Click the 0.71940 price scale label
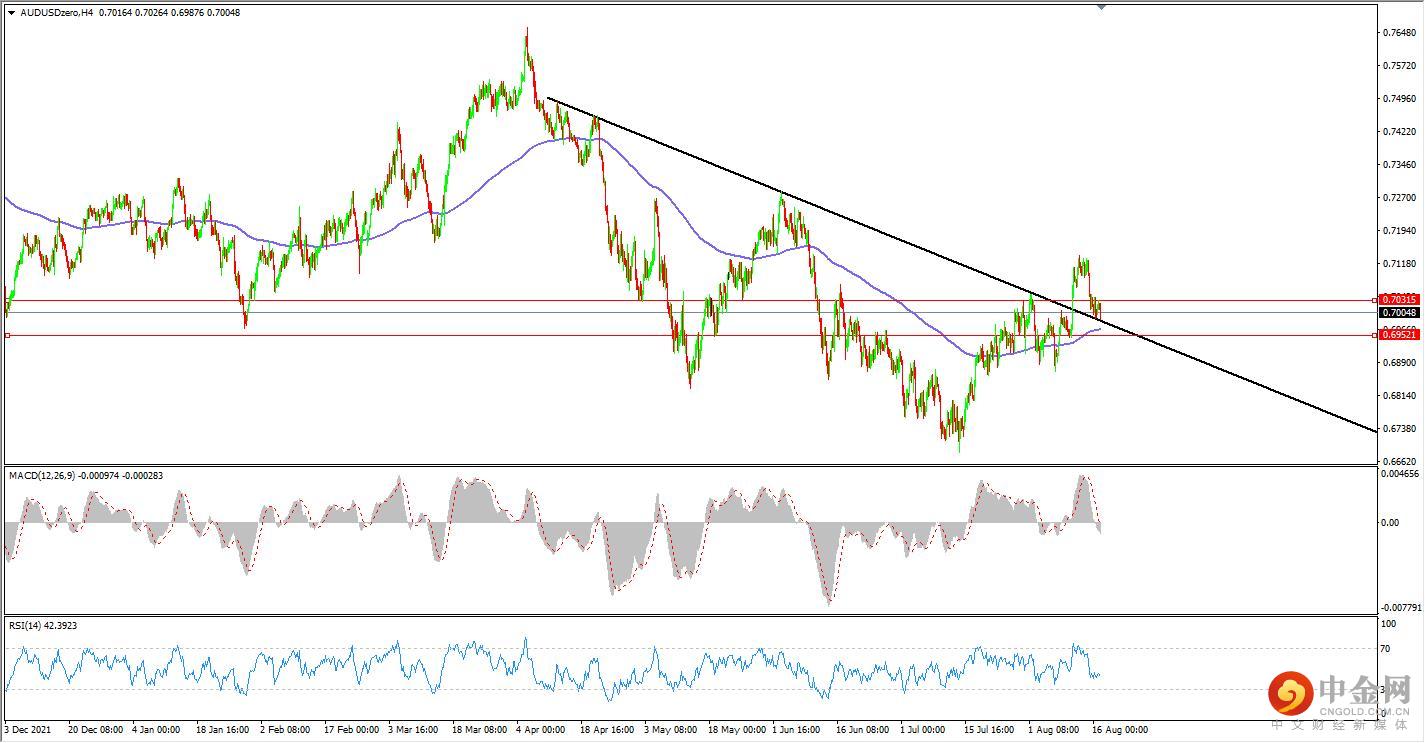Viewport: 1425px width, 743px height. 1399,230
